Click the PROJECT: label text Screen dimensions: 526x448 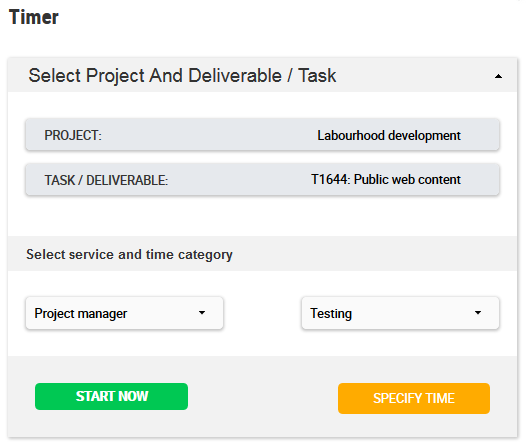tap(73, 136)
